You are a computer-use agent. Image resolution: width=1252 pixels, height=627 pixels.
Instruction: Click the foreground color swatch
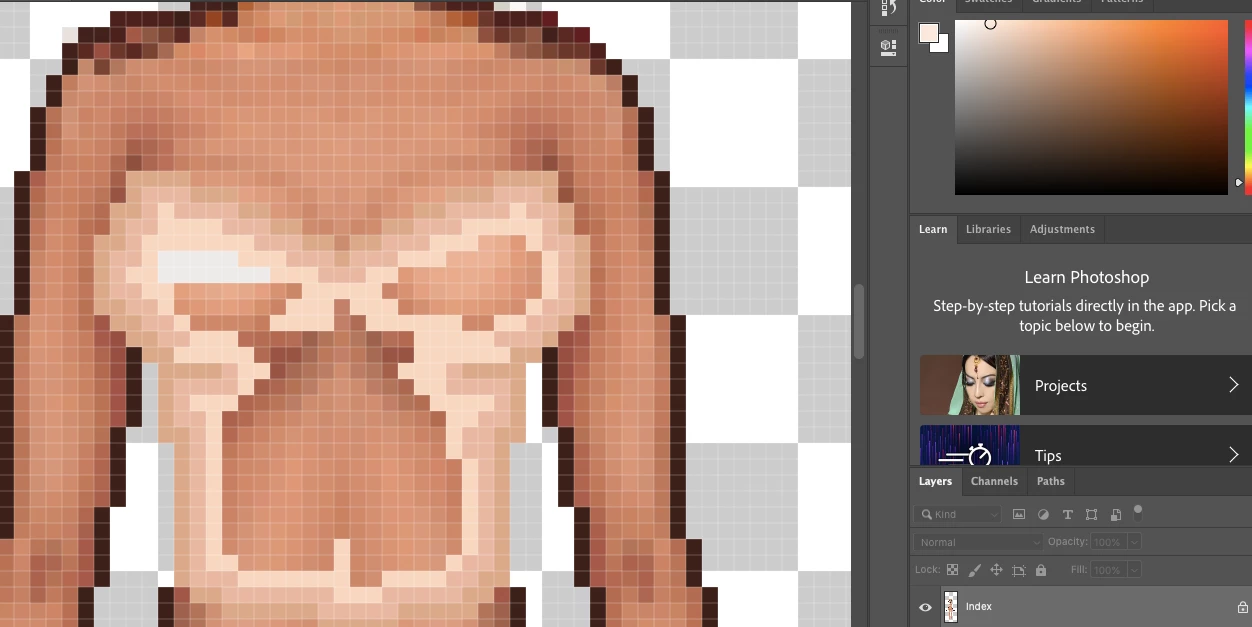click(929, 32)
